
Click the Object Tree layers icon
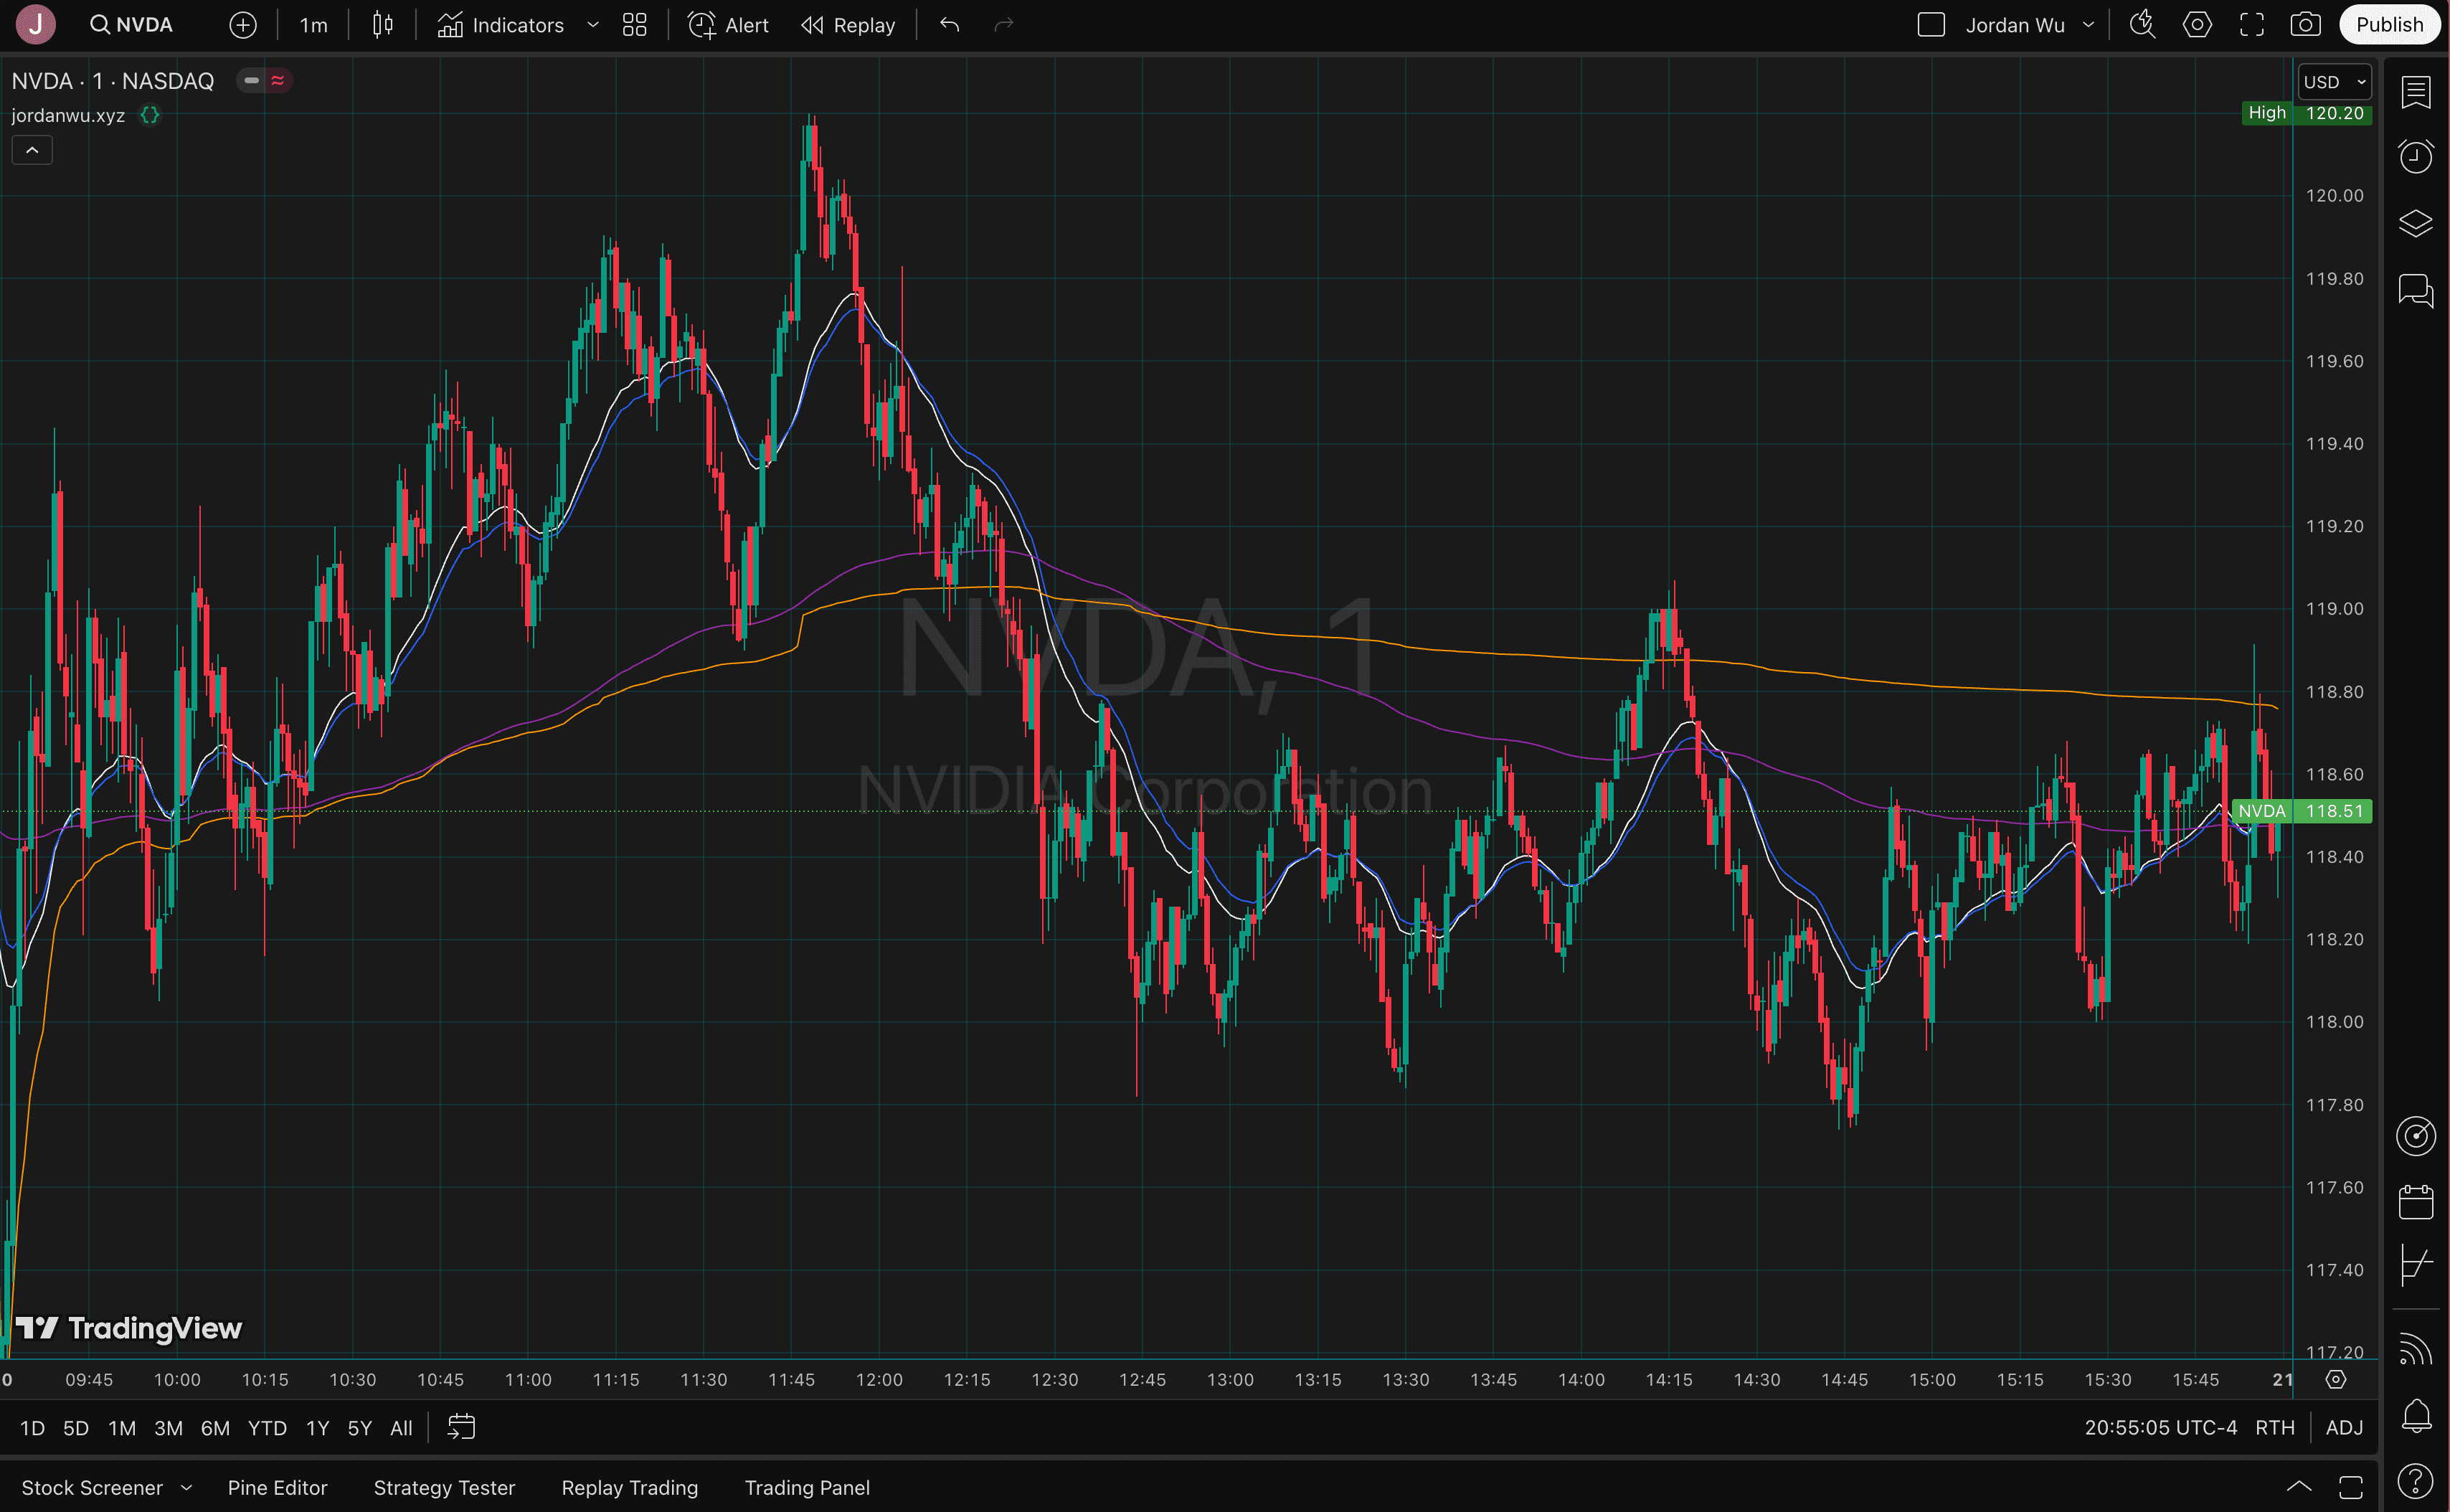click(2415, 223)
